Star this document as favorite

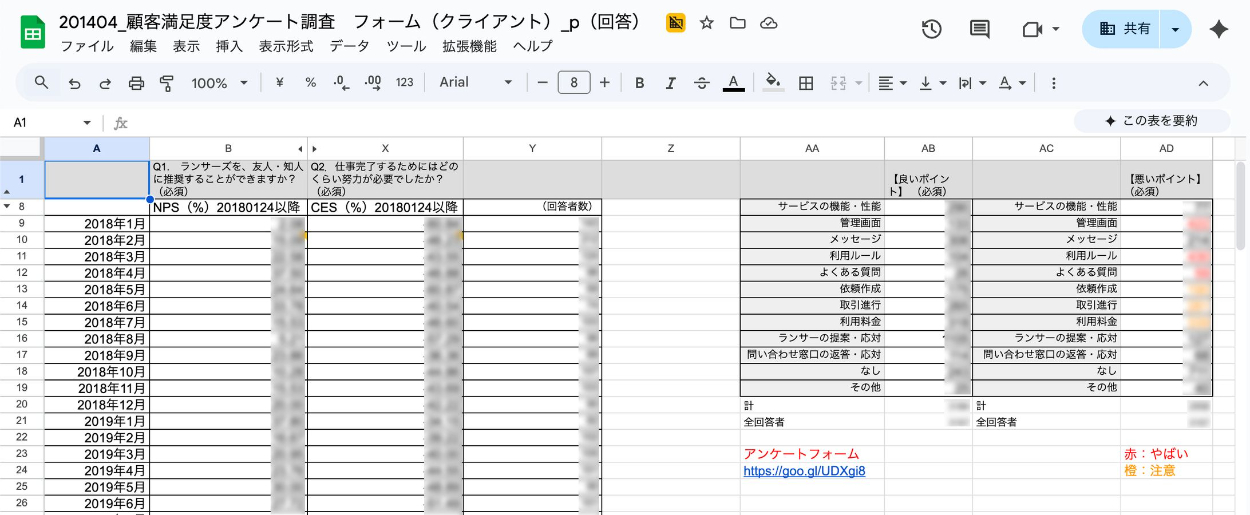(707, 23)
